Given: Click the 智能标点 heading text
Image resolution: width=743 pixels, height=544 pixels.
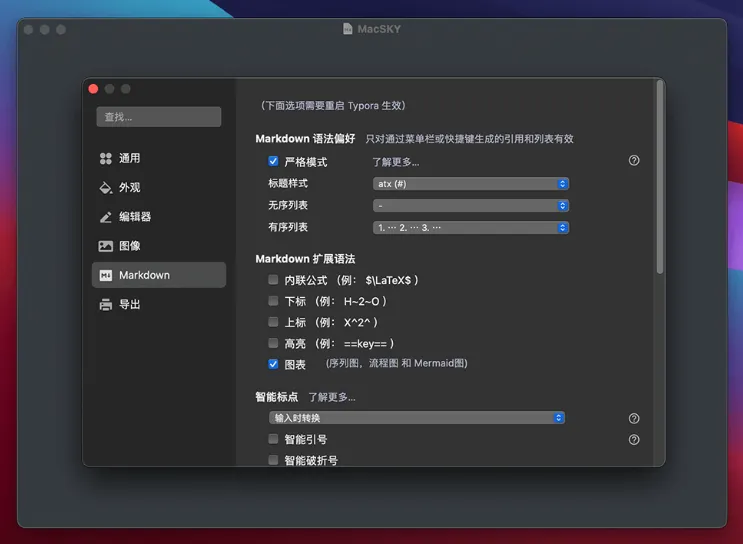Looking at the screenshot, I should coord(277,397).
